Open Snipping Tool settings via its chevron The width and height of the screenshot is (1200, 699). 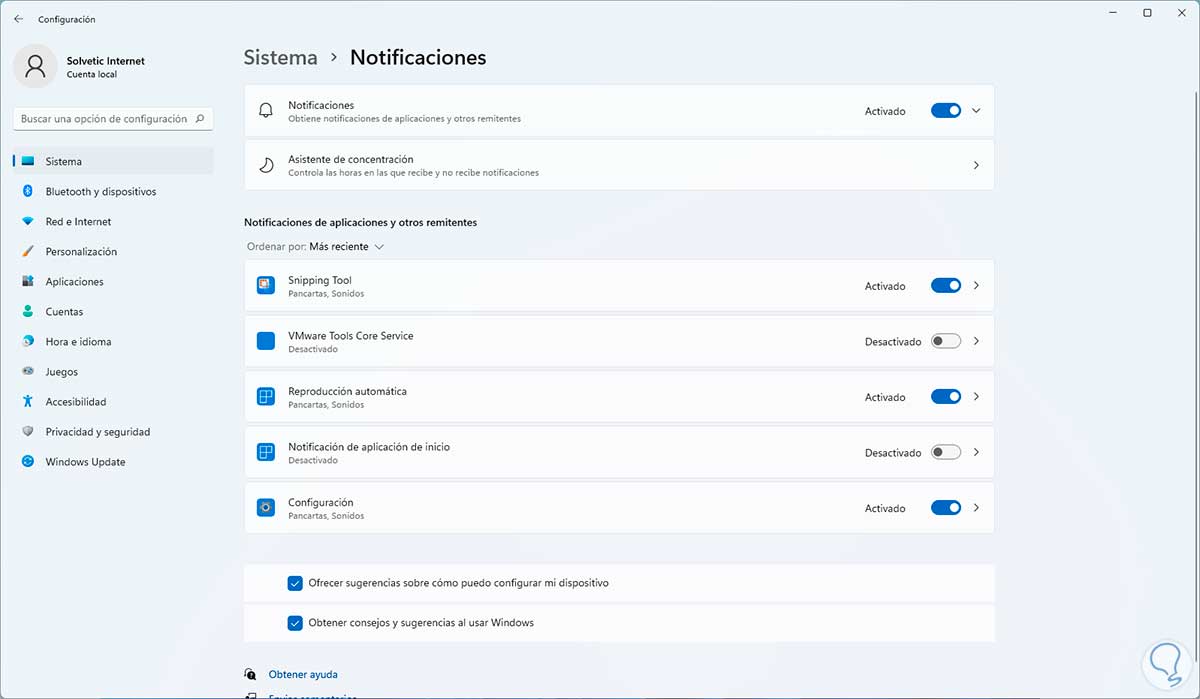(x=976, y=286)
